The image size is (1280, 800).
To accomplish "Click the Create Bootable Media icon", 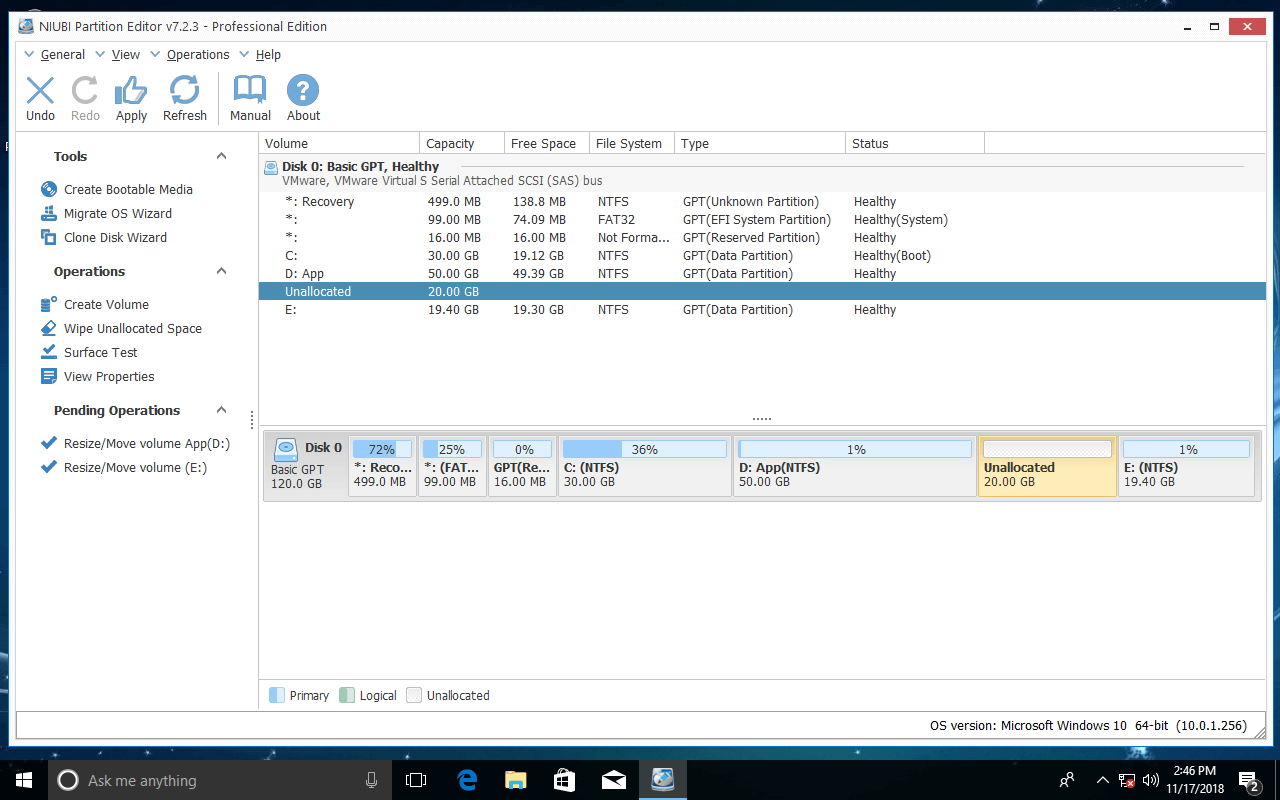I will point(48,189).
